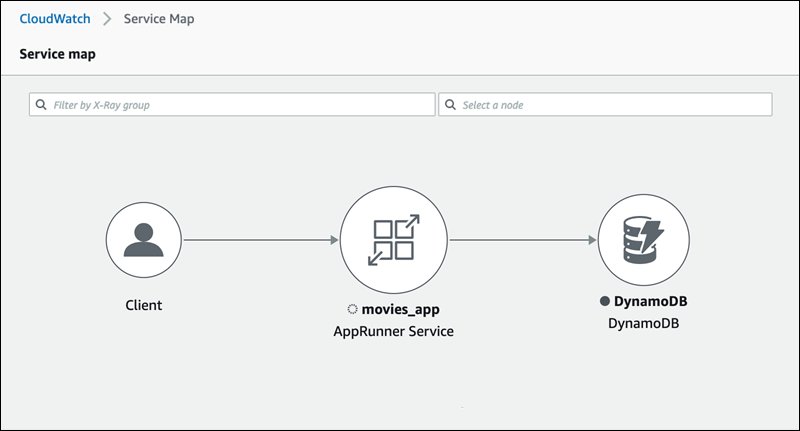
Task: Click the AppRunner Service type label
Action: (393, 330)
